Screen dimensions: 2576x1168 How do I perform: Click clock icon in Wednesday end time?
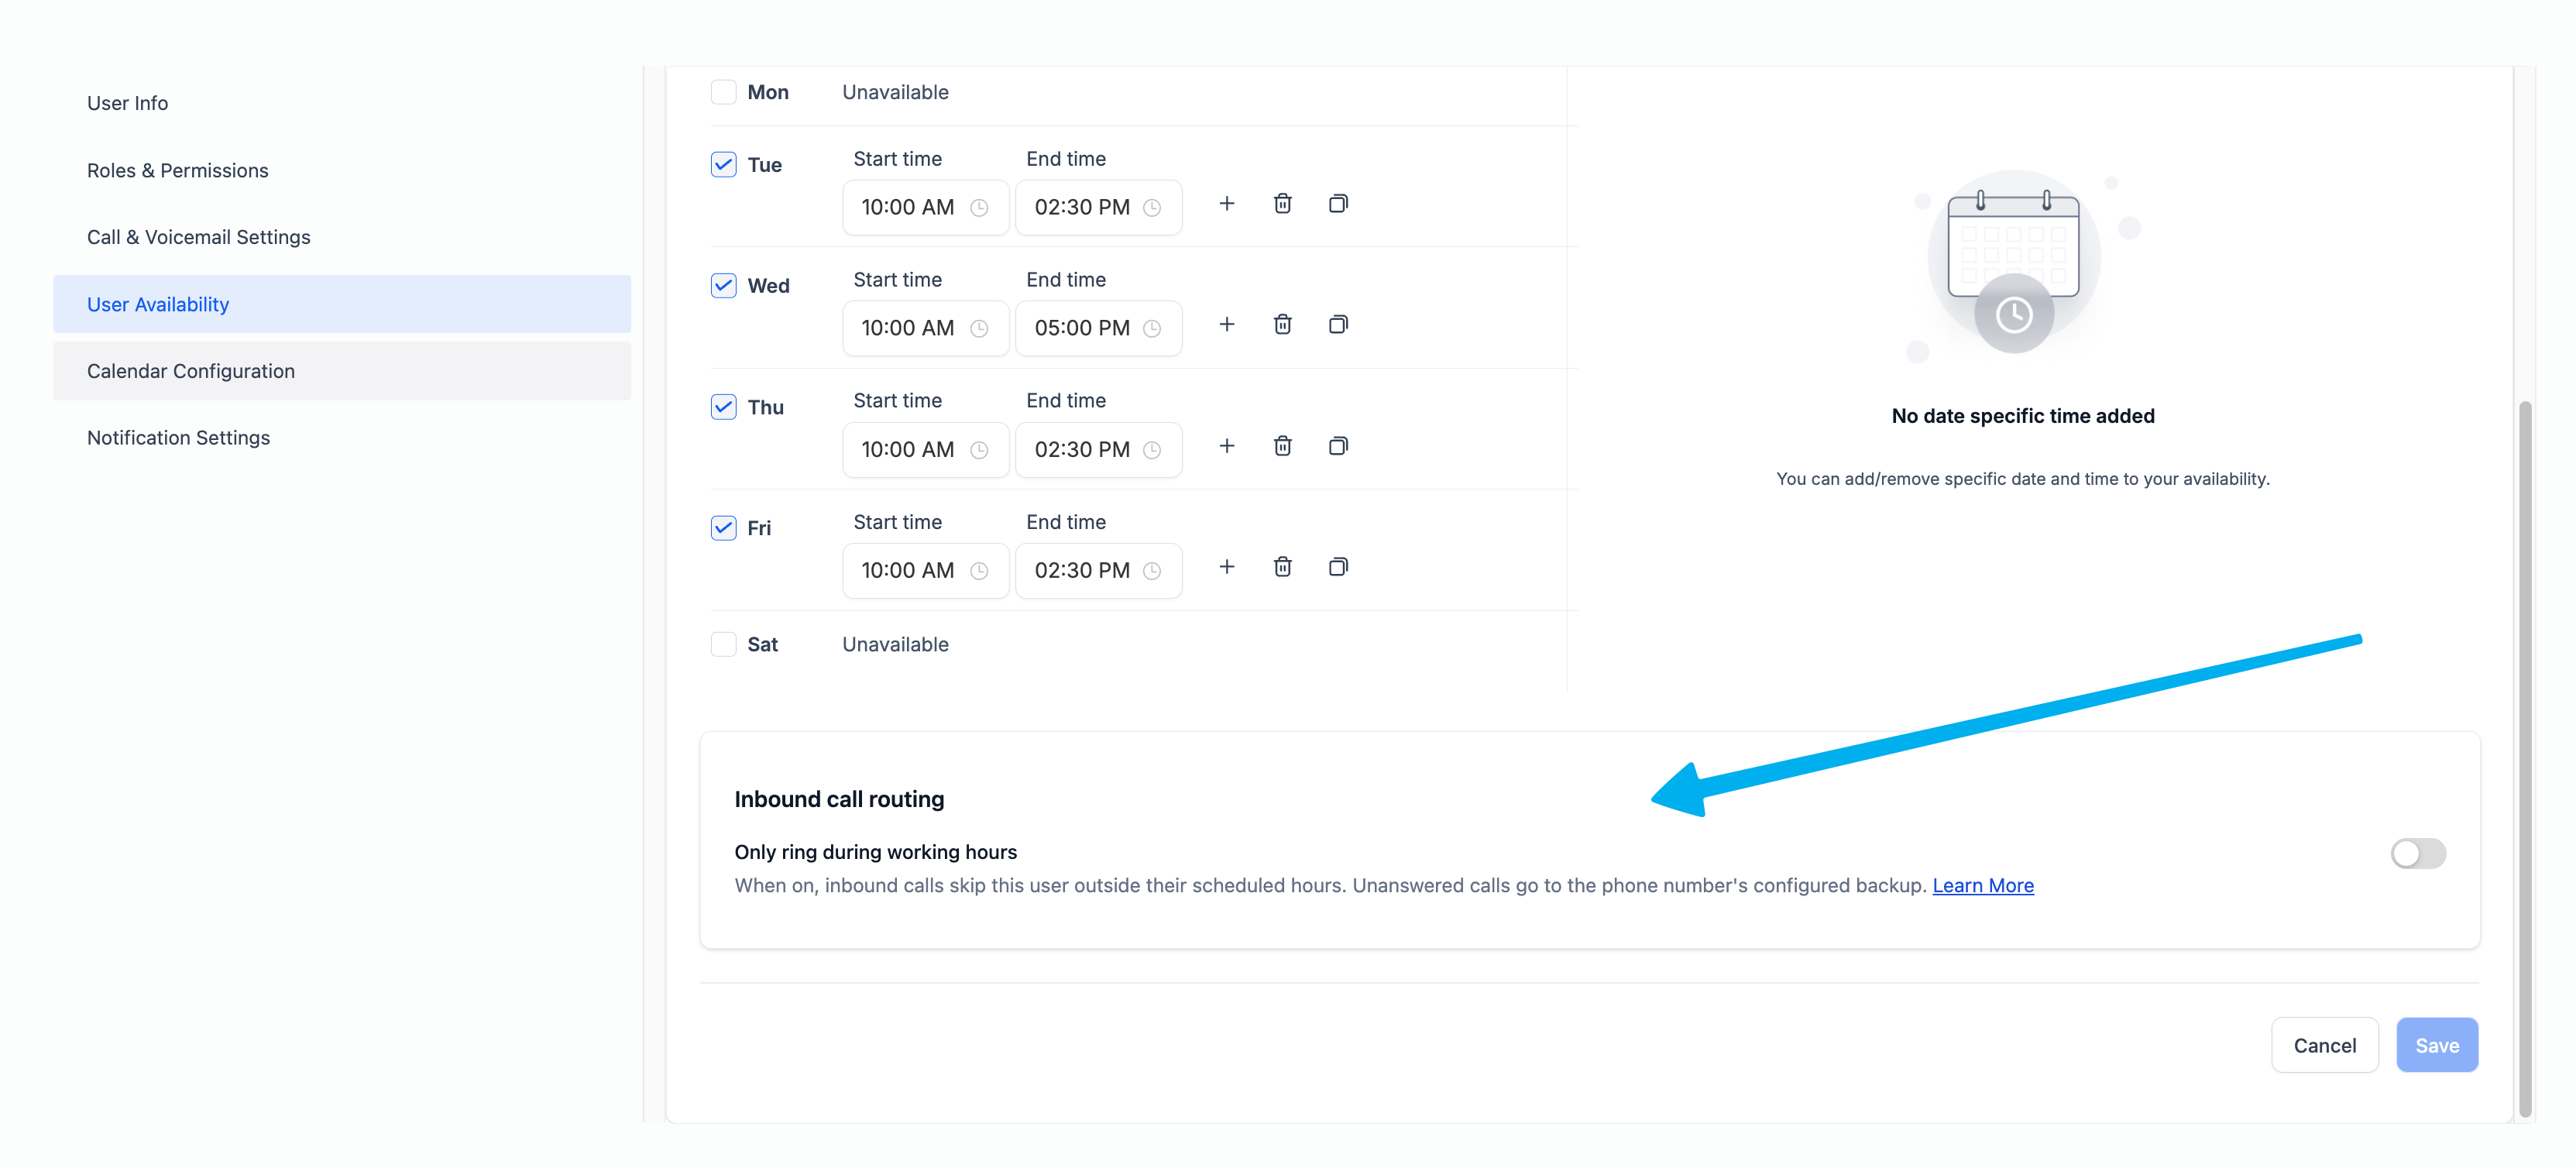click(1152, 329)
